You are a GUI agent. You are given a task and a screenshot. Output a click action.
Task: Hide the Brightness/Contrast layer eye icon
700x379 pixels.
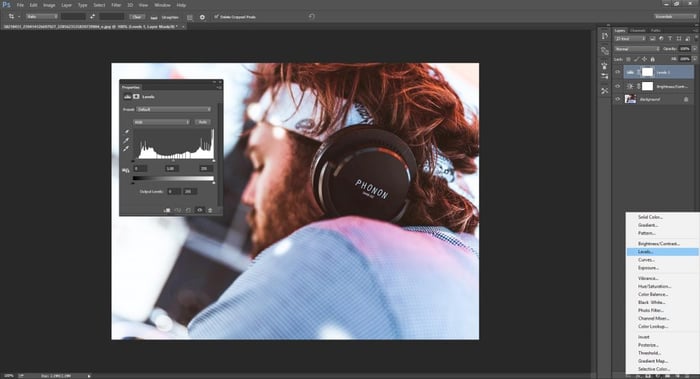[x=618, y=86]
